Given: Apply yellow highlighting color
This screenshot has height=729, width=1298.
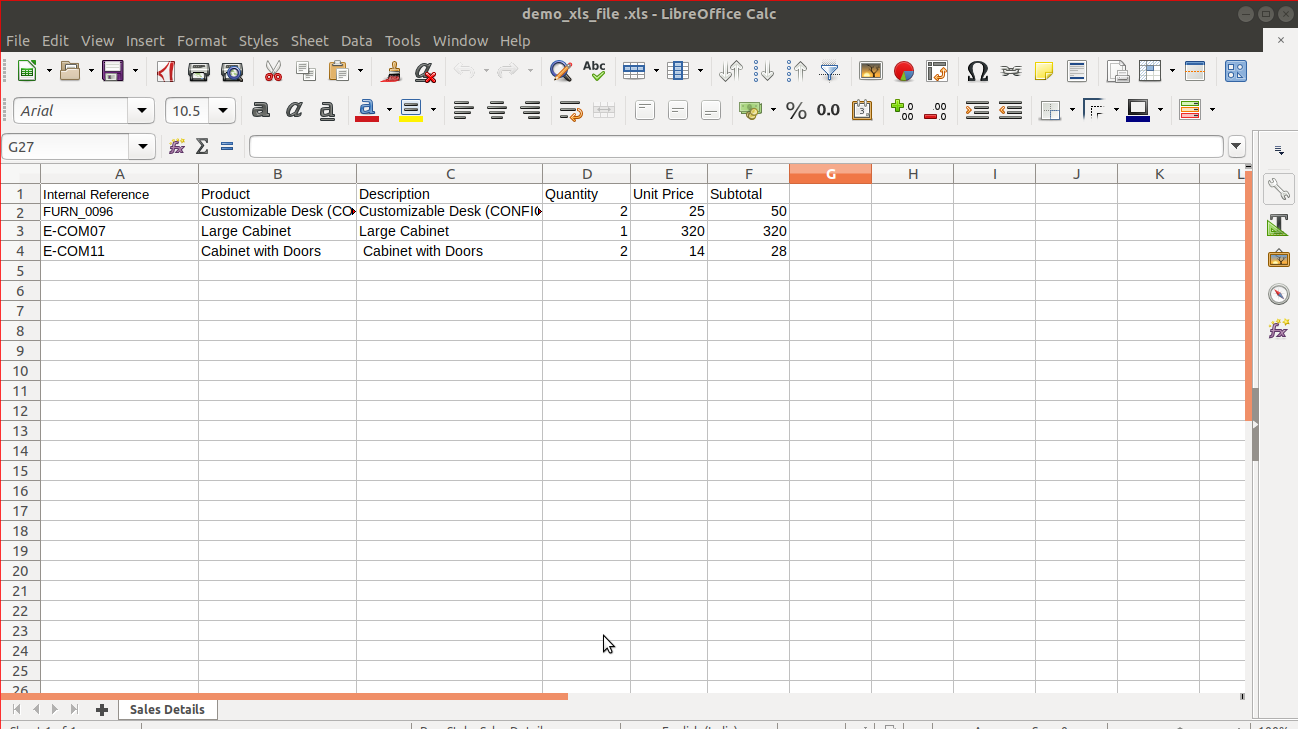Looking at the screenshot, I should (411, 110).
